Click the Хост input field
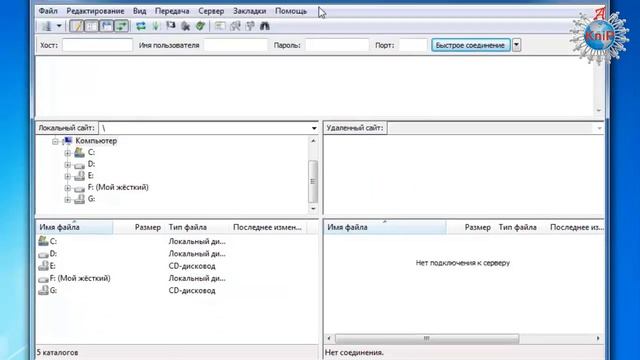The width and height of the screenshot is (640, 360). pos(98,45)
